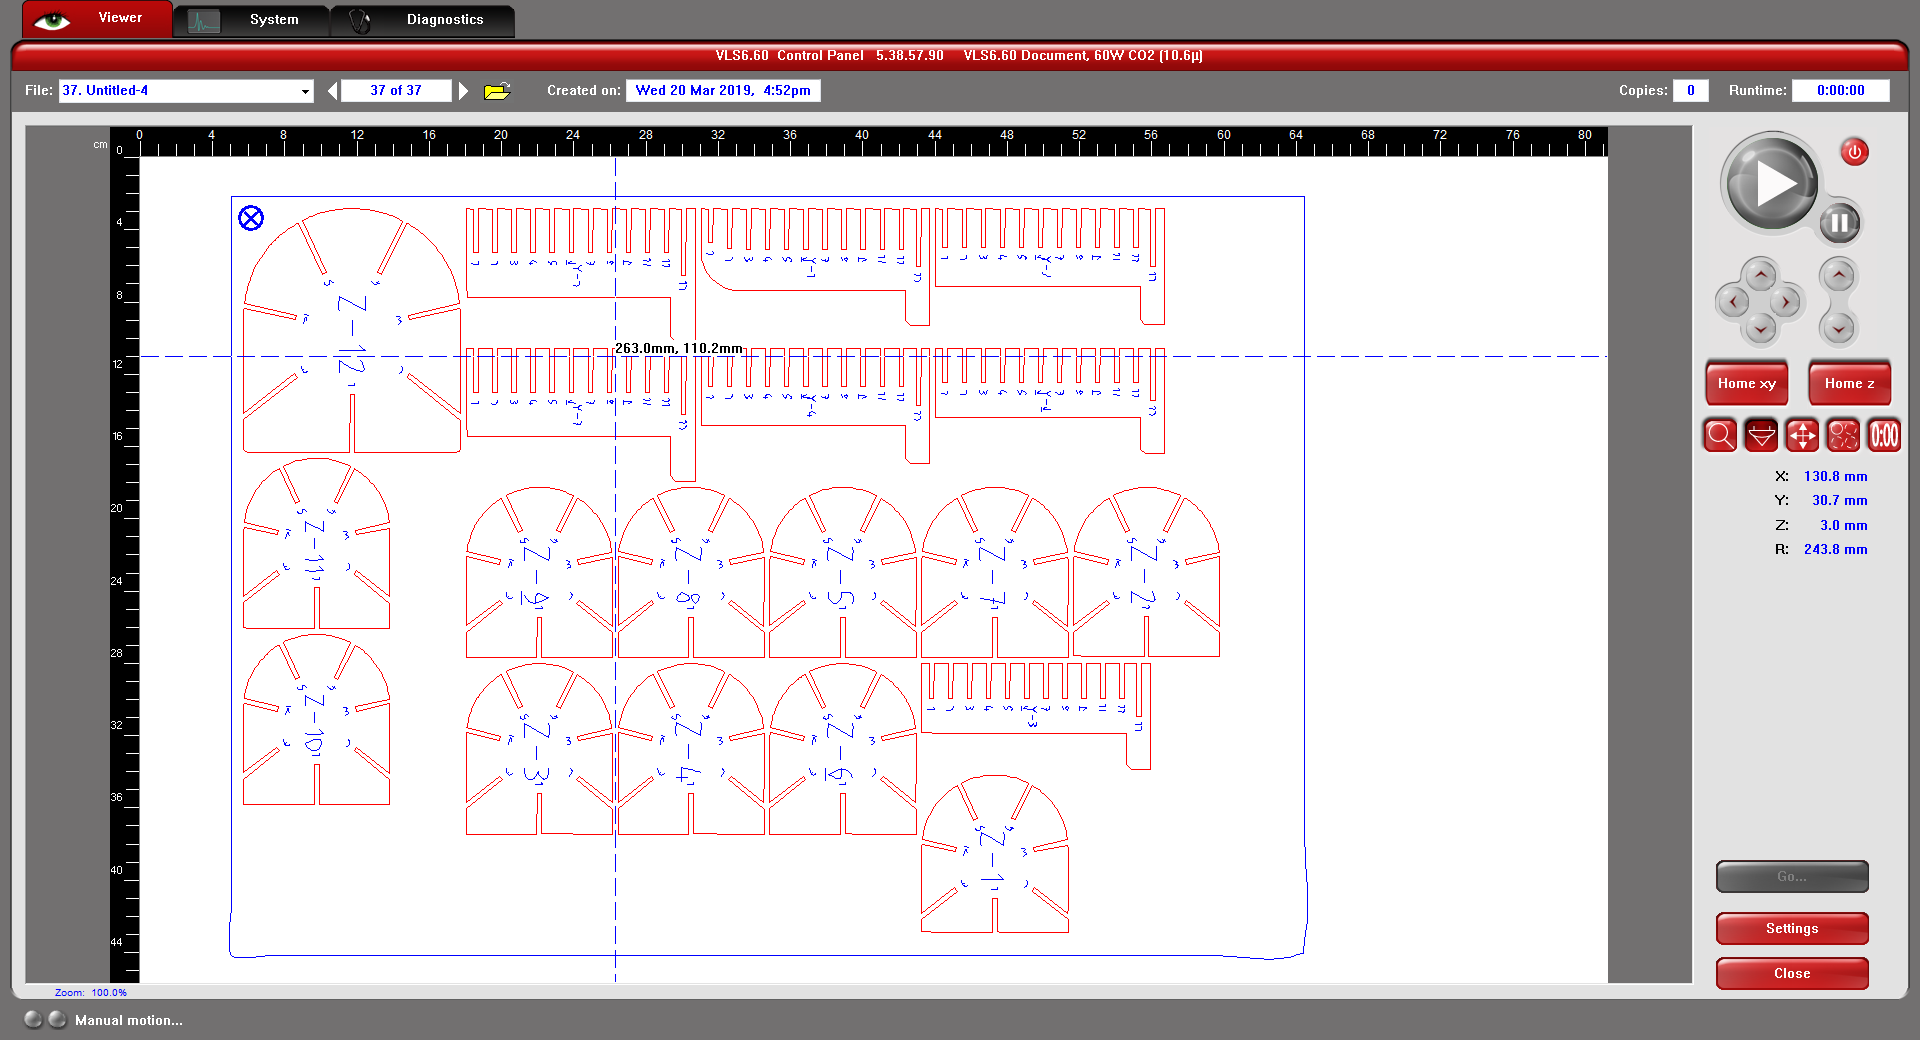1920x1040 pixels.
Task: Jog the laser head right
Action: coord(1787,301)
